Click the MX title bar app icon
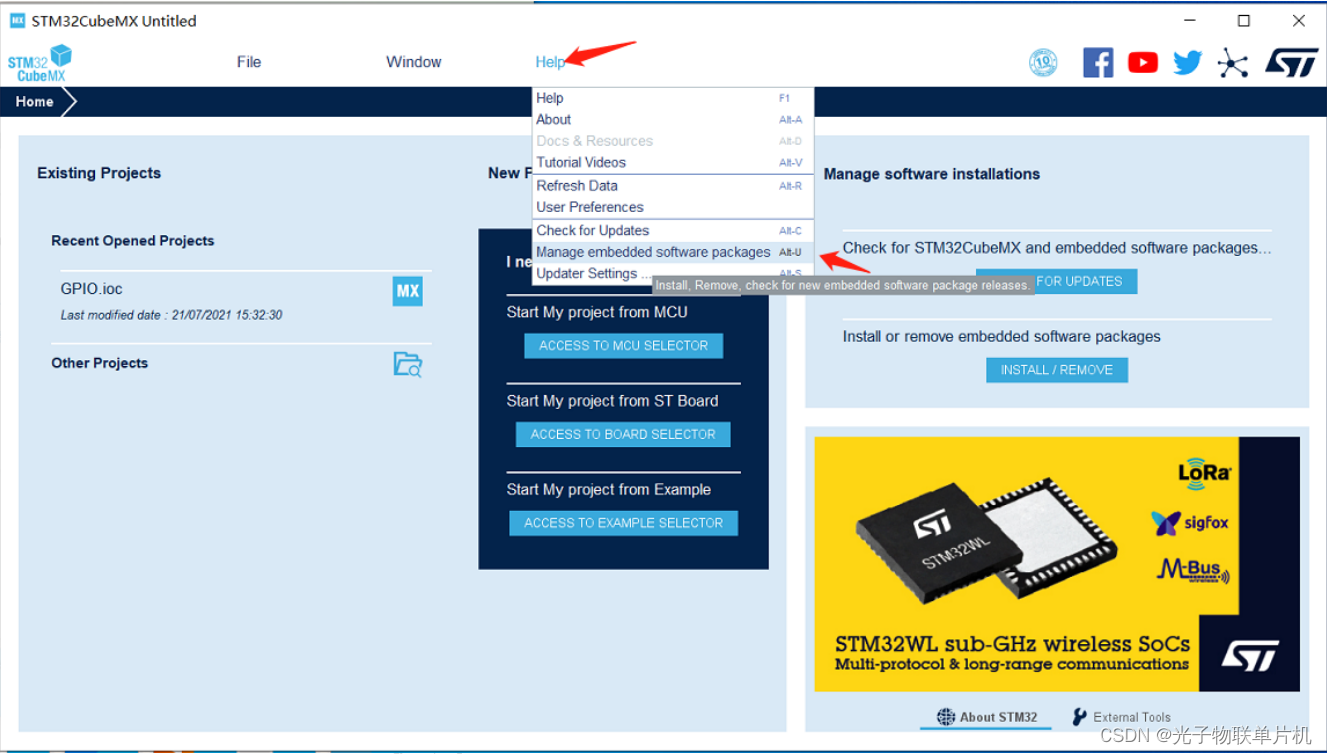The height and width of the screenshot is (754, 1327). [x=17, y=20]
